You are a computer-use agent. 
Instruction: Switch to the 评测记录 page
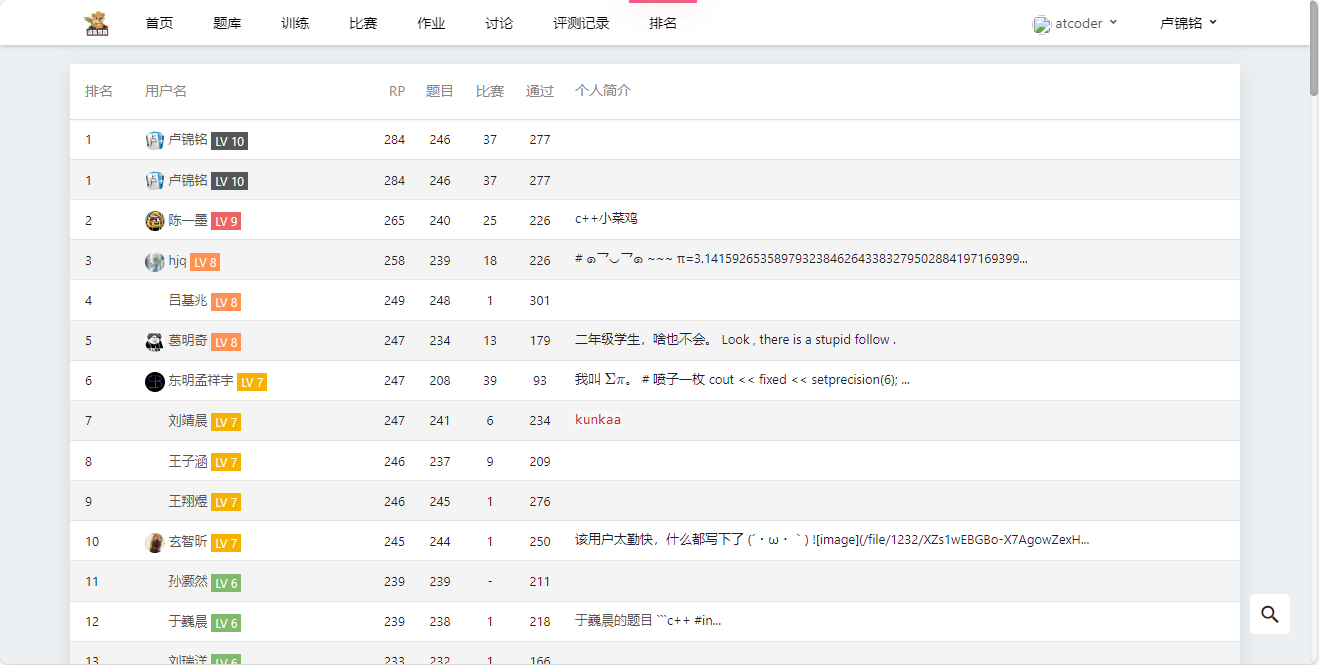click(x=581, y=23)
